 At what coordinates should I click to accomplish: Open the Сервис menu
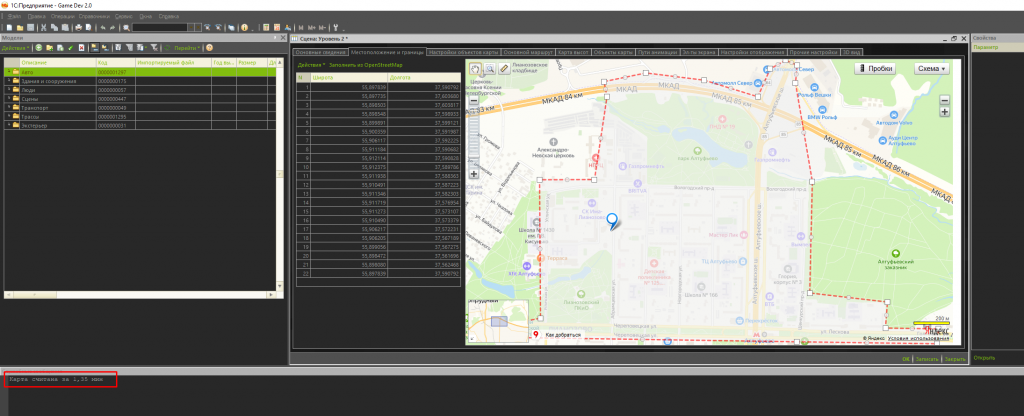coord(124,17)
